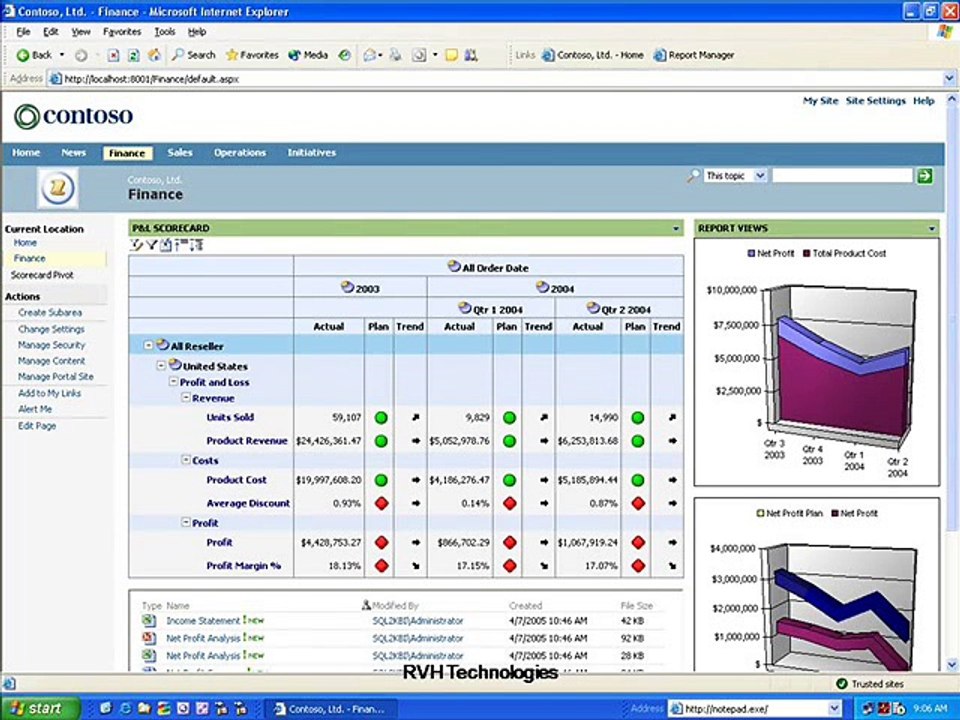Viewport: 960px width, 720px height.
Task: Click the magnifier icon beside This topic
Action: coord(692,176)
